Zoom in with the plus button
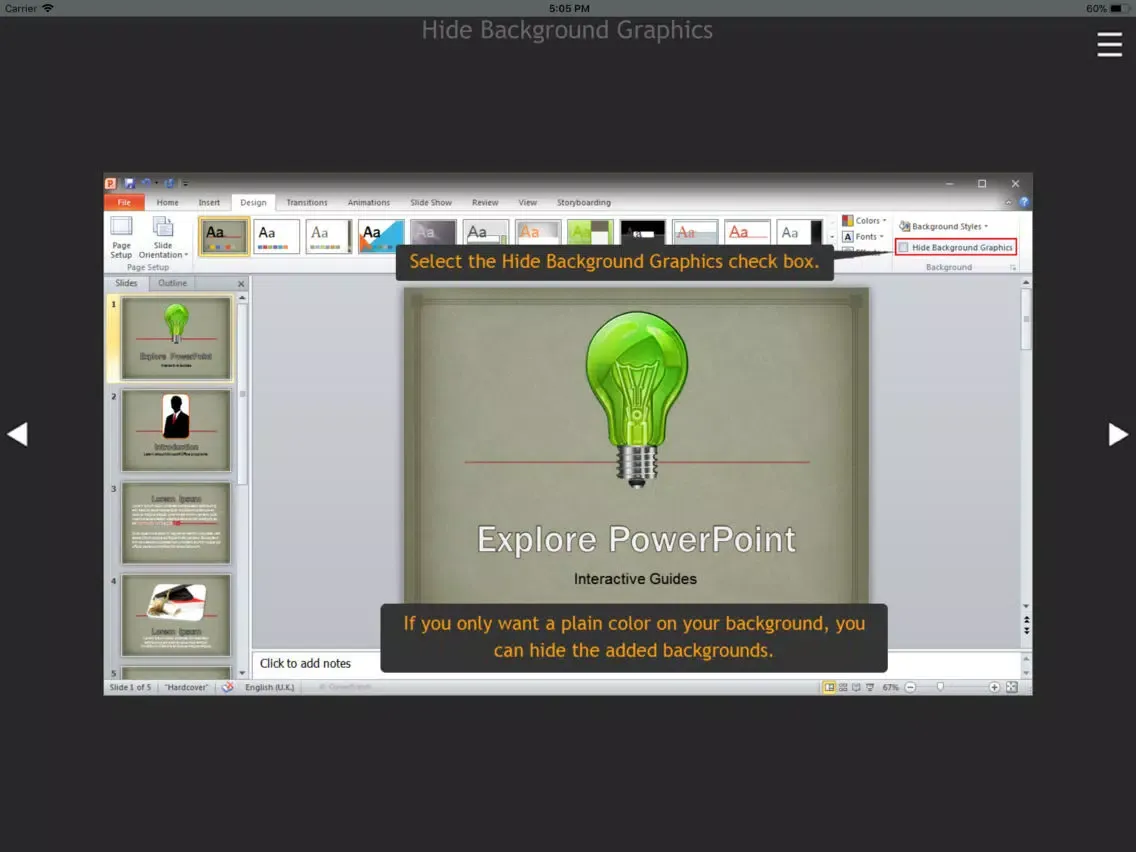 [994, 687]
